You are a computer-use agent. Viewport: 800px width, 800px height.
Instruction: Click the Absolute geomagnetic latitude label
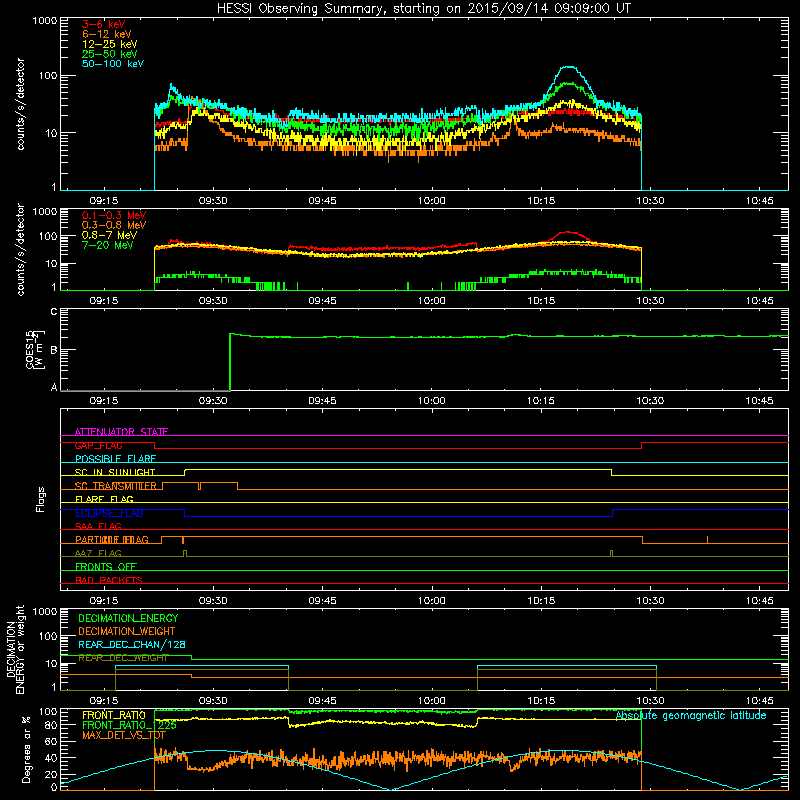pyautogui.click(x=691, y=715)
